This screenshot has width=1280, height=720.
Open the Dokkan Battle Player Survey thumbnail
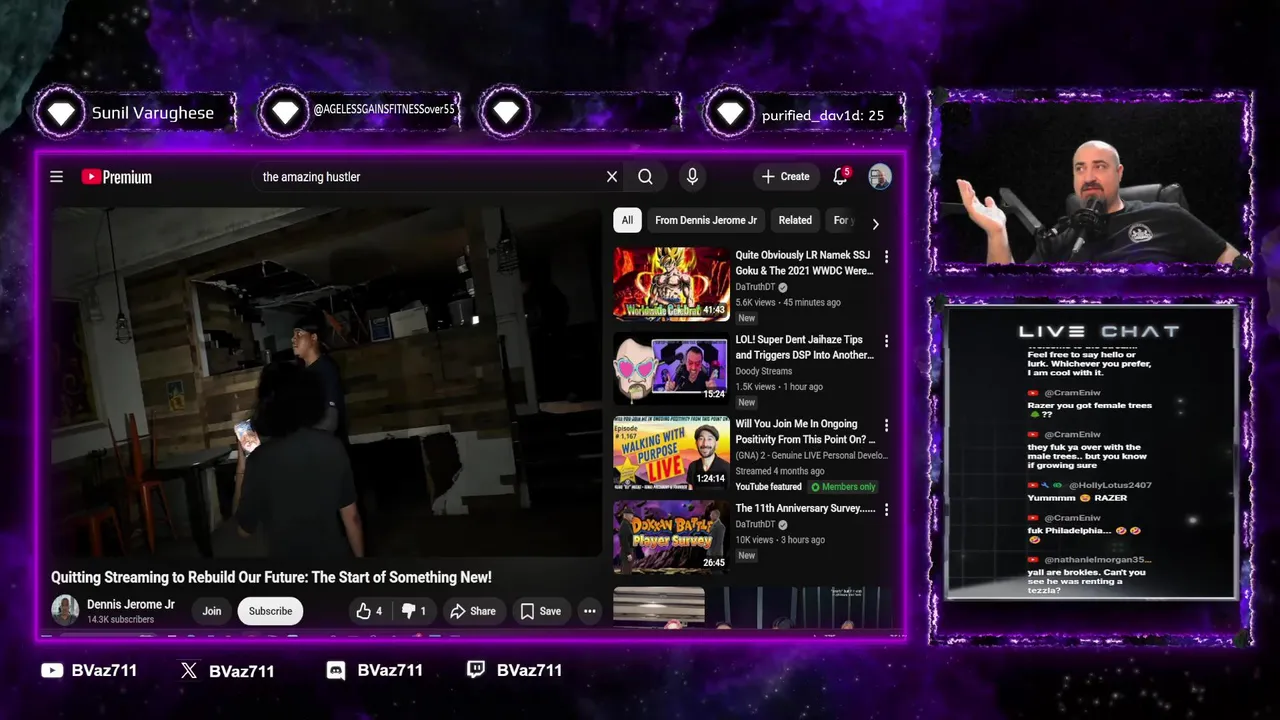point(671,537)
